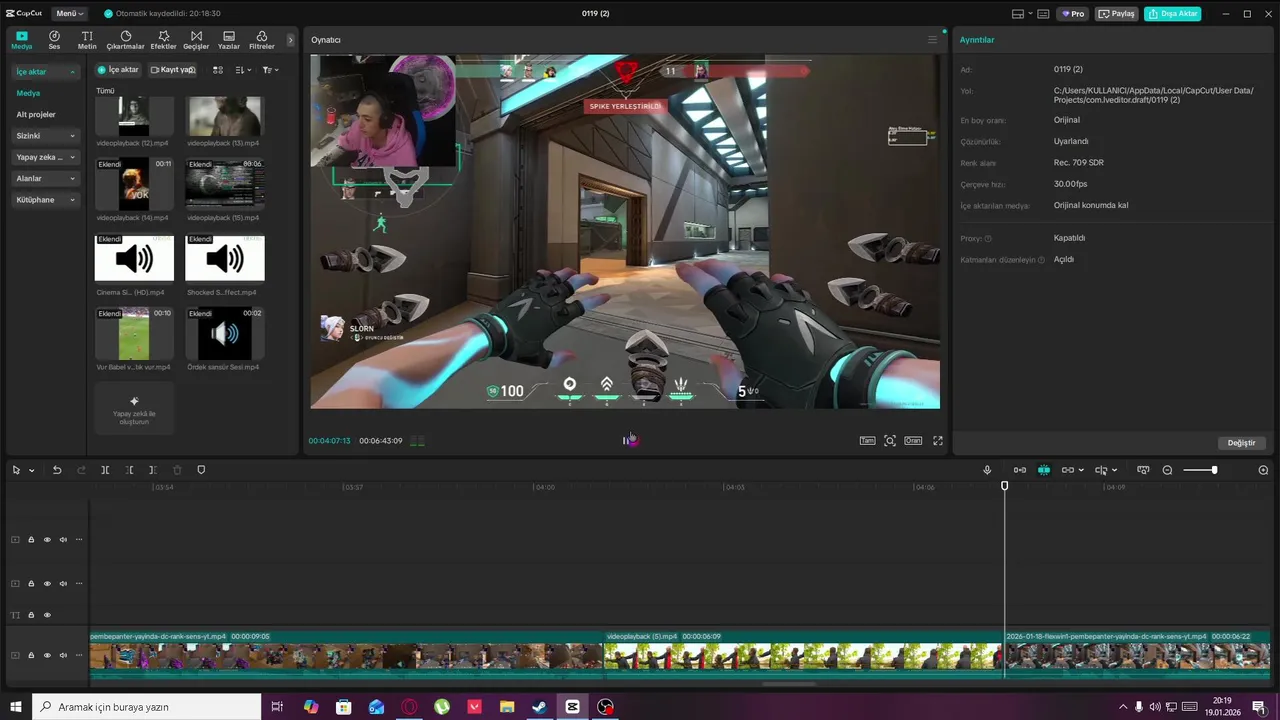Switch to the Metin text tab
The height and width of the screenshot is (720, 1280).
point(87,40)
